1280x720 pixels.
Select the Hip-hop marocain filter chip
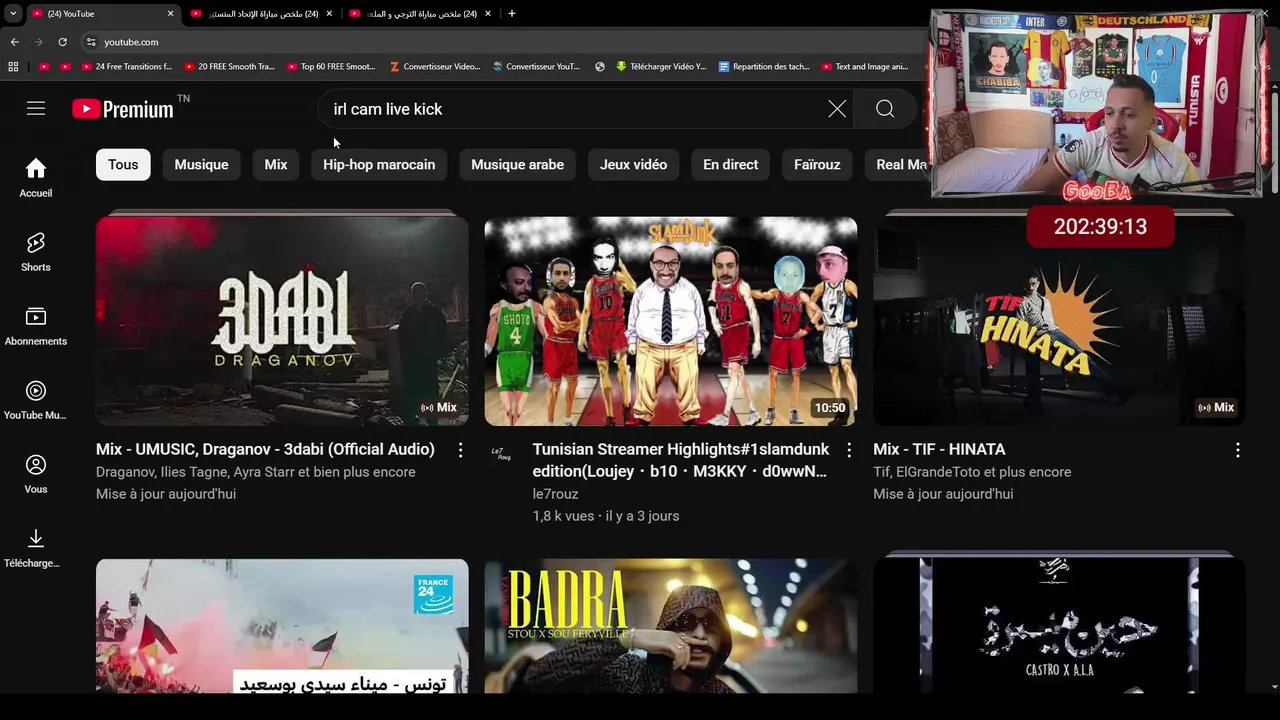point(379,165)
